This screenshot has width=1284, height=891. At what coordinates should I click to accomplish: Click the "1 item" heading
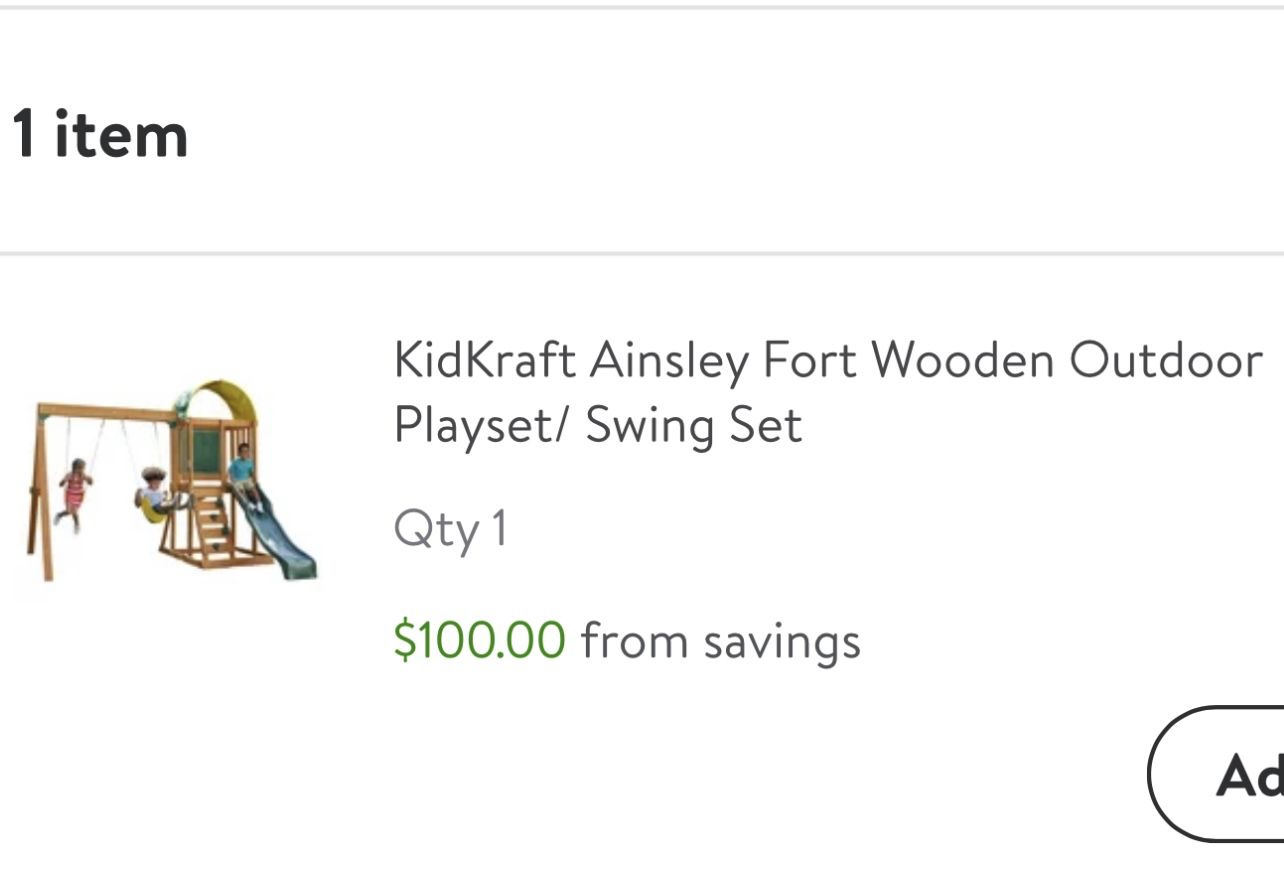point(100,135)
